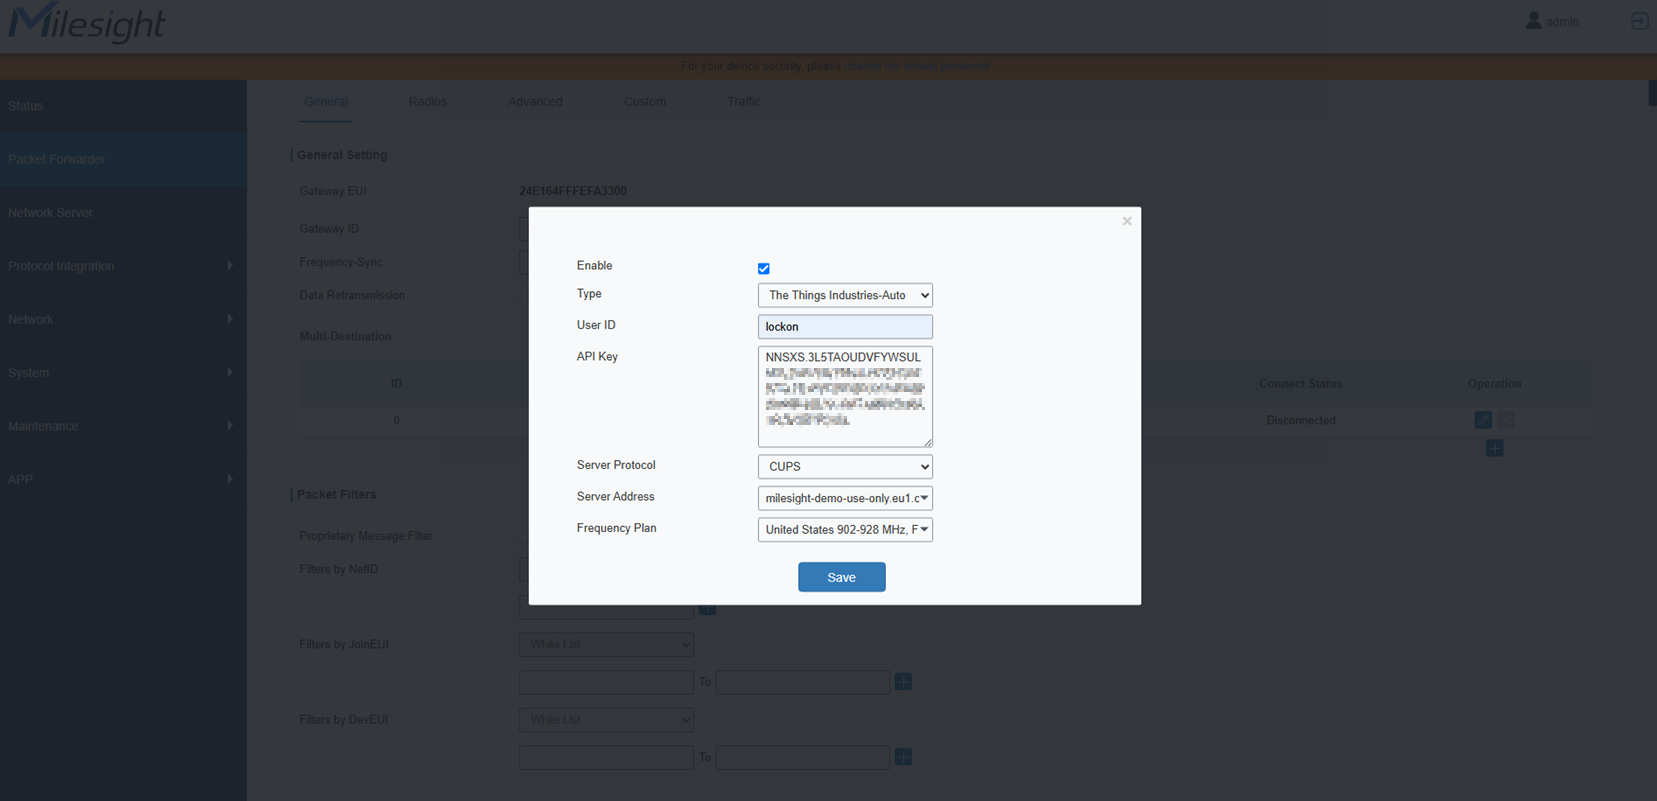Click the delete icon in destination row 0
1657x801 pixels.
(x=1506, y=420)
